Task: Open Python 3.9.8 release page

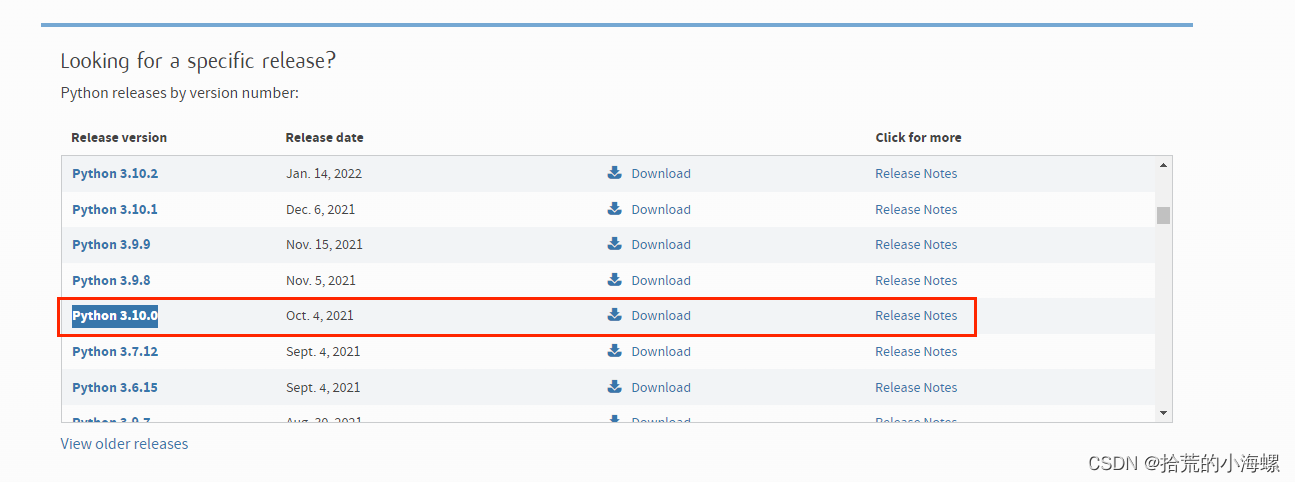Action: (111, 280)
